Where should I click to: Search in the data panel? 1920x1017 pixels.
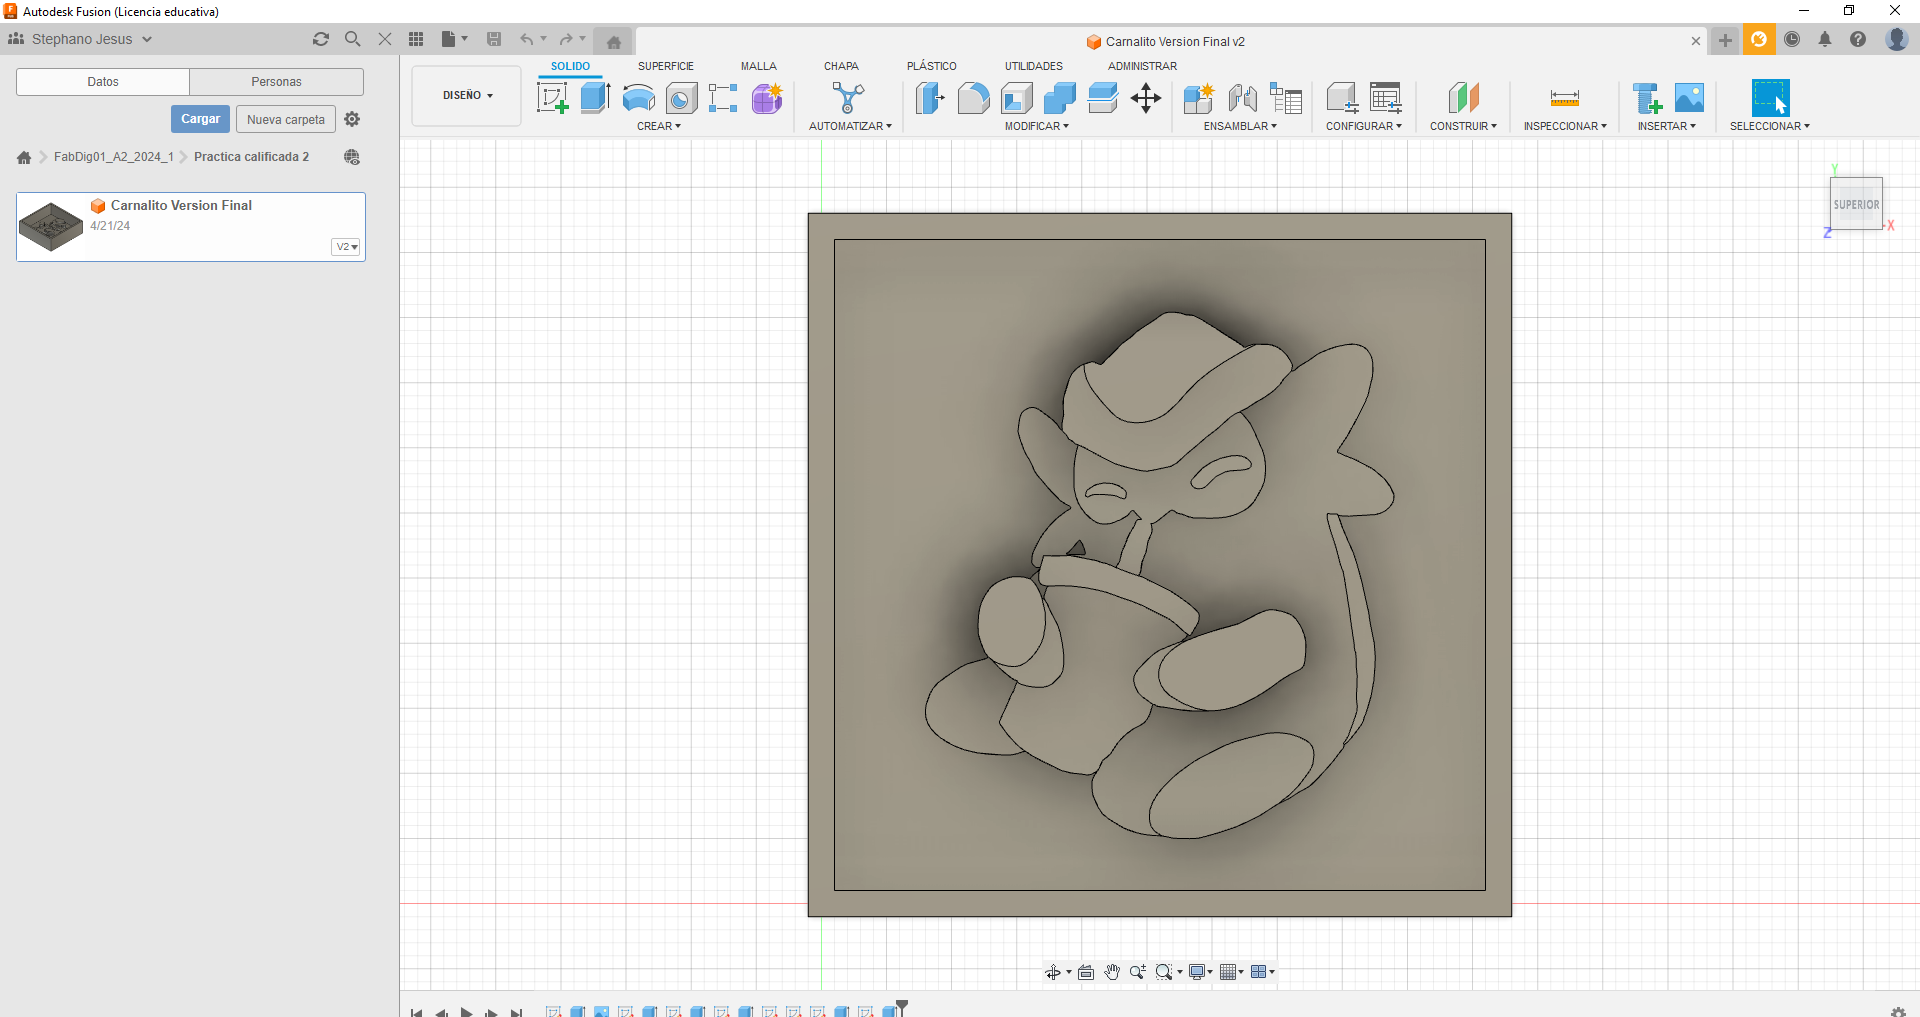pyautogui.click(x=352, y=39)
